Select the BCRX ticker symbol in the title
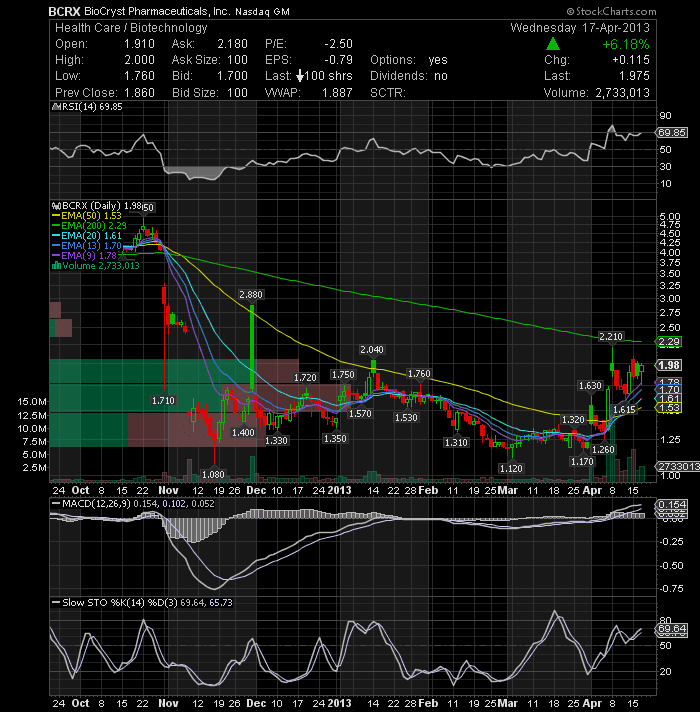Viewport: 700px width, 712px height. click(x=64, y=11)
